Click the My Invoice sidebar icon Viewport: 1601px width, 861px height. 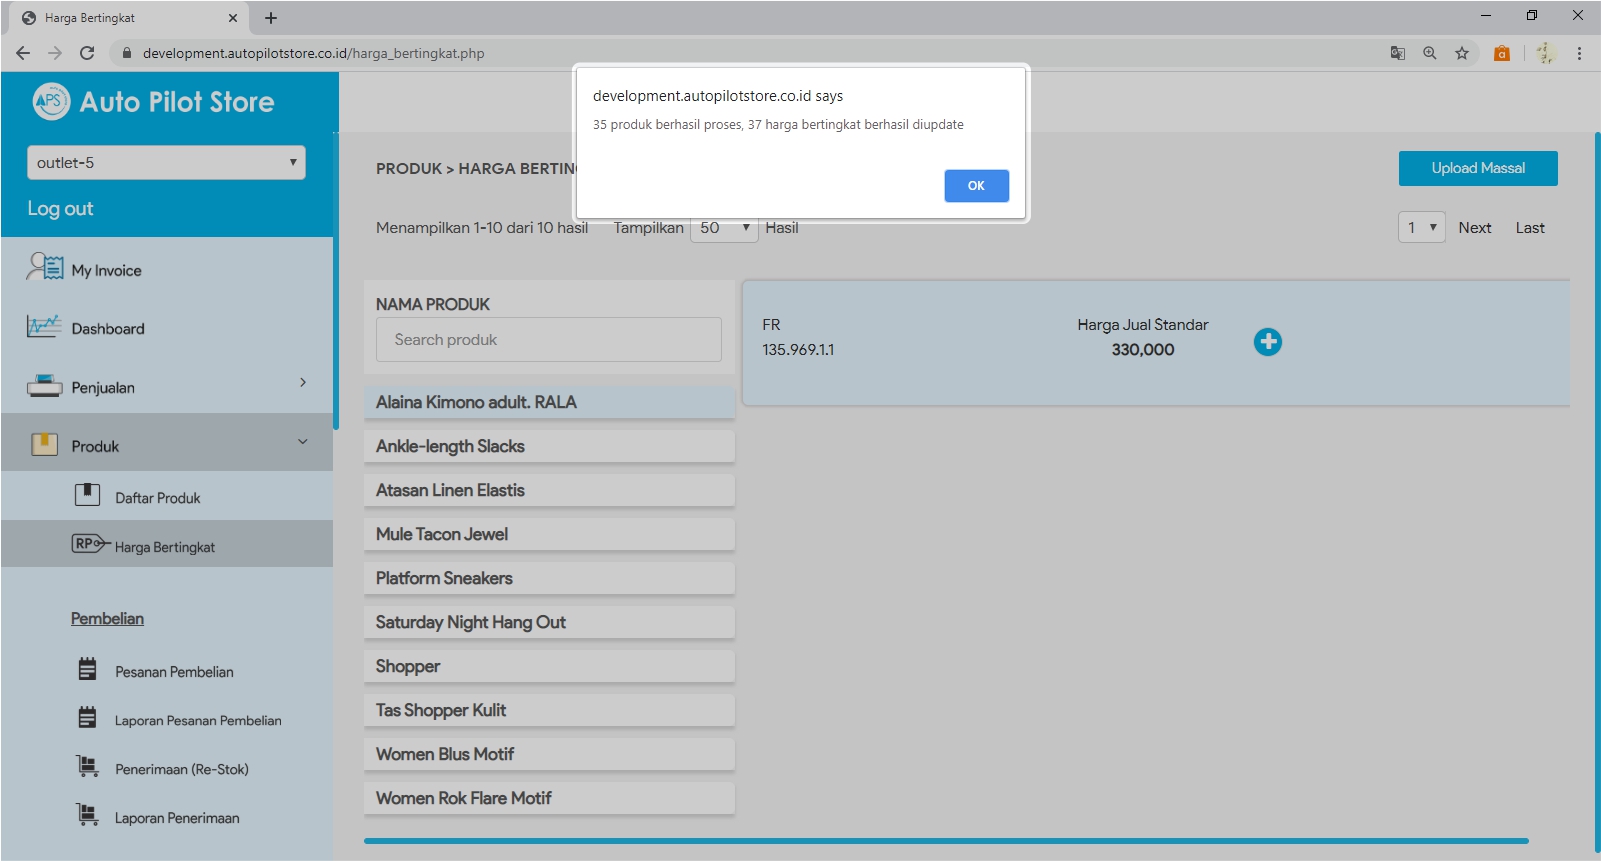pyautogui.click(x=45, y=268)
